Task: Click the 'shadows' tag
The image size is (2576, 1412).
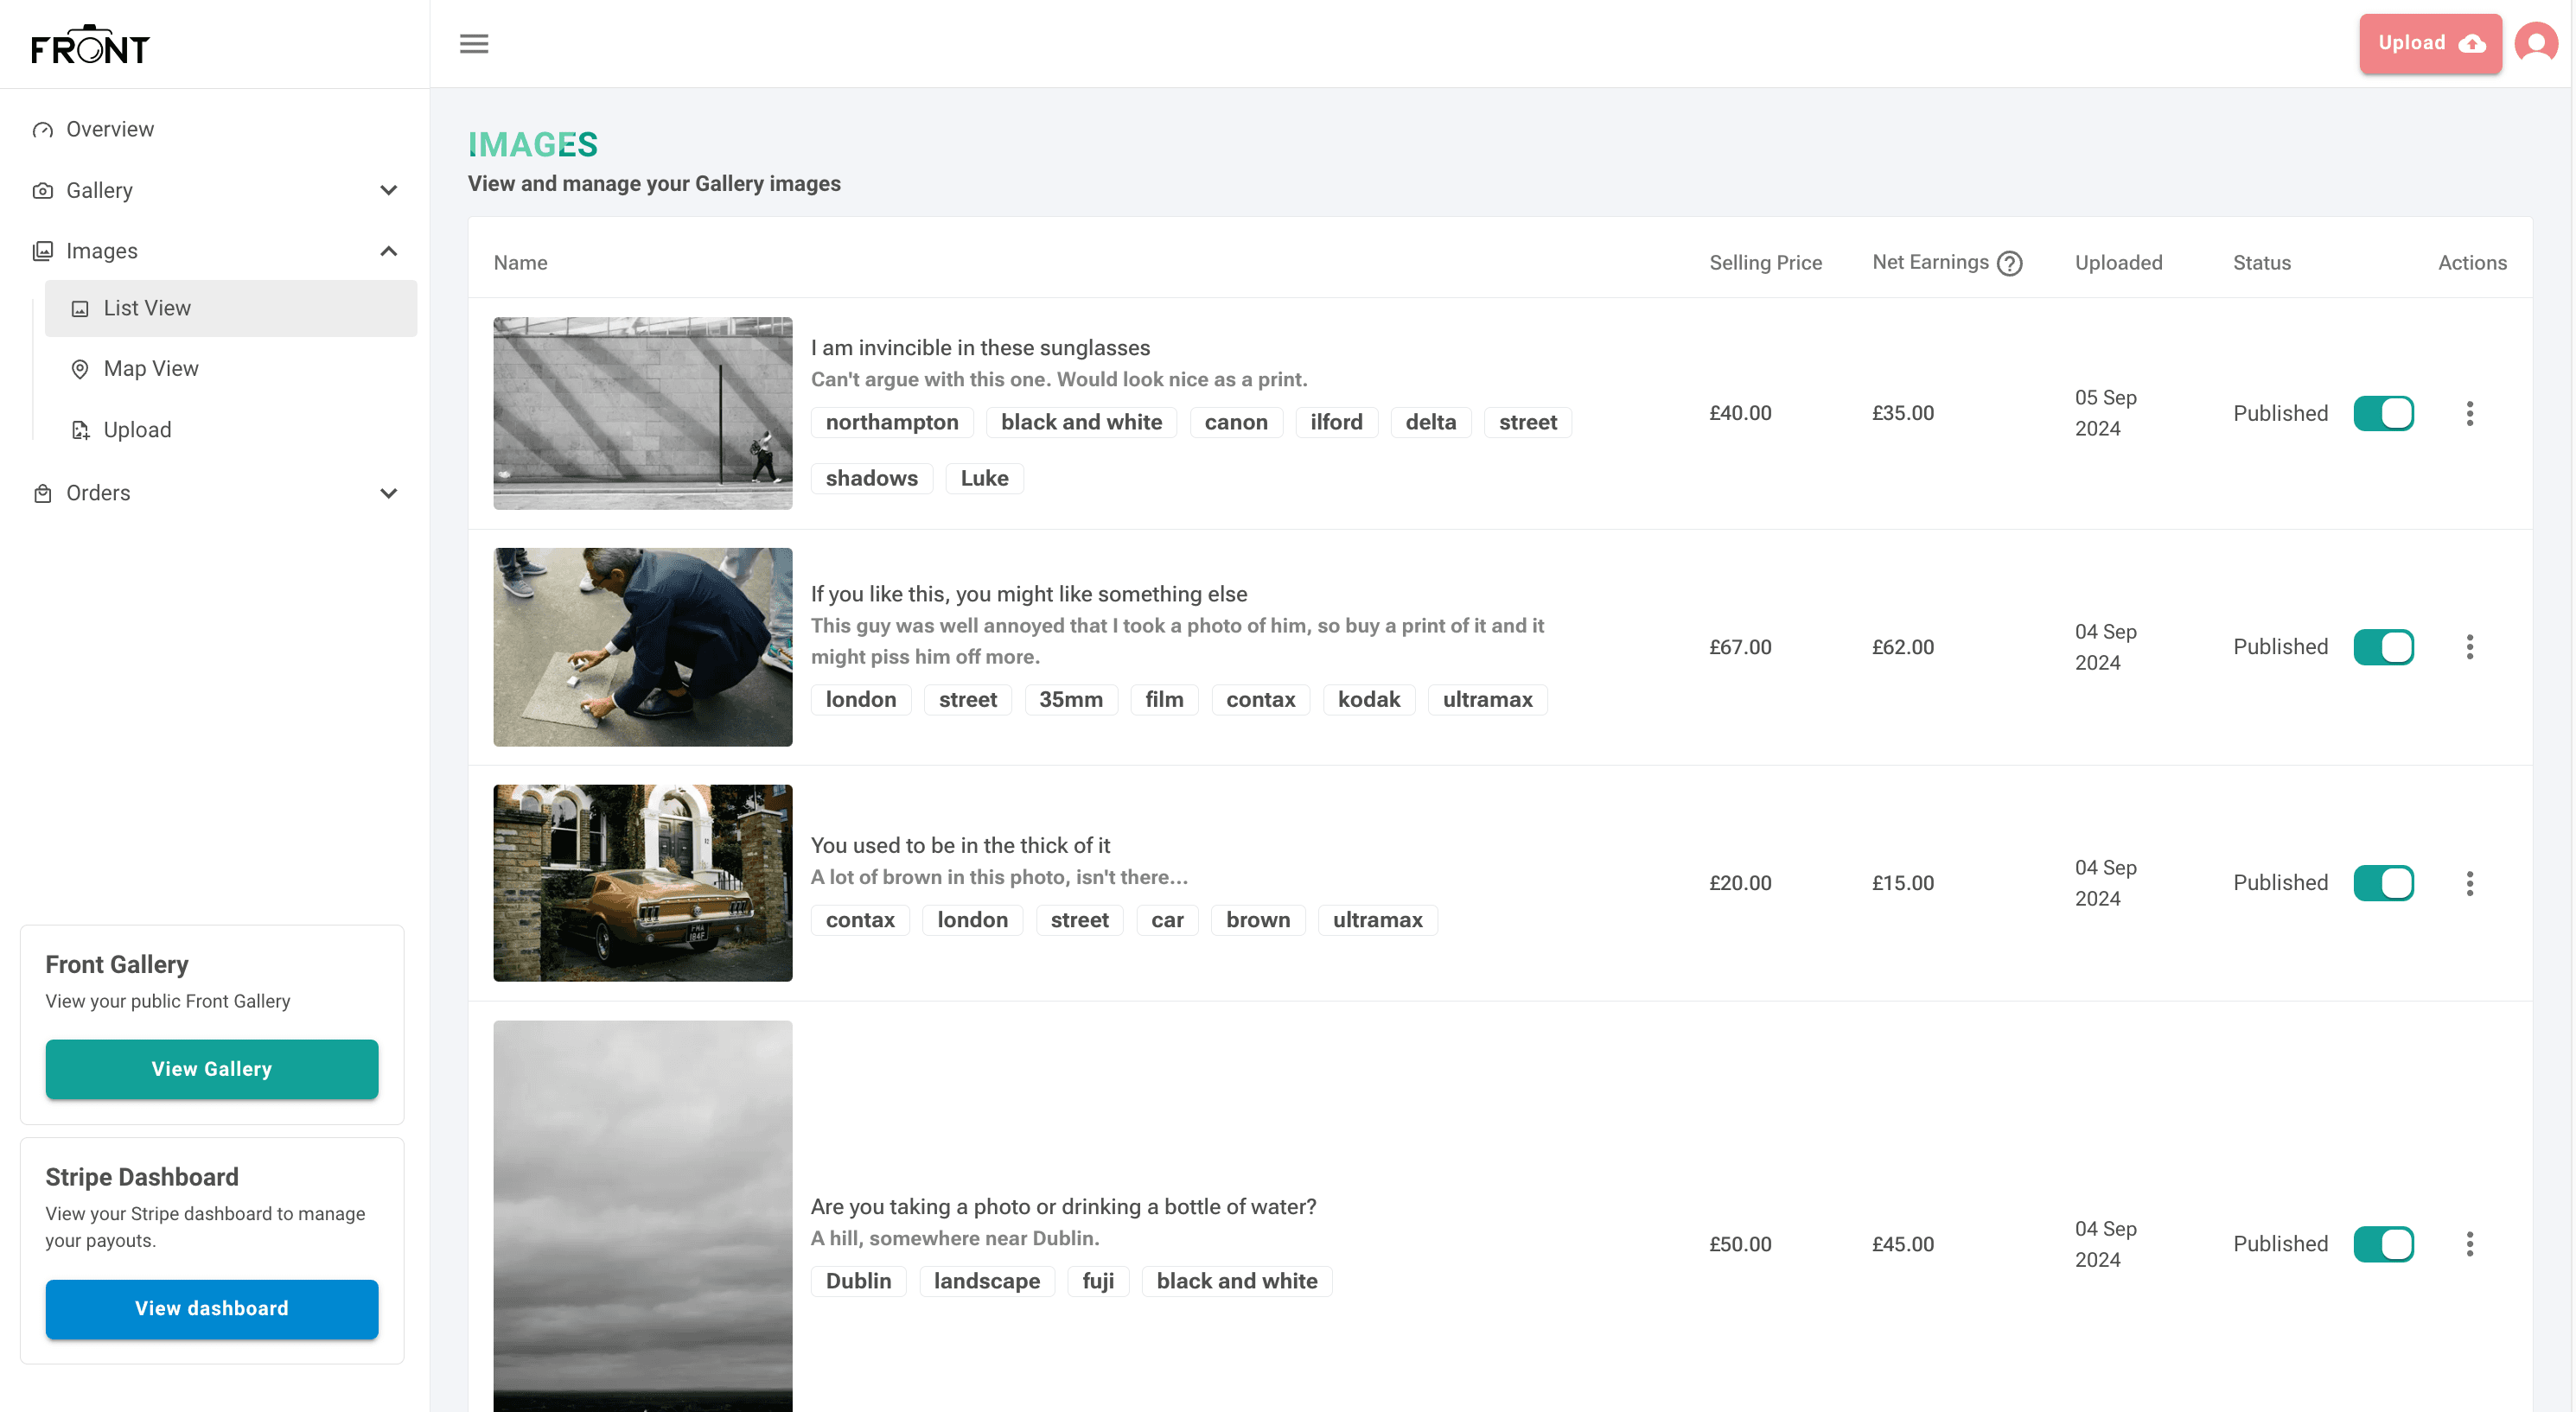Action: 871,479
